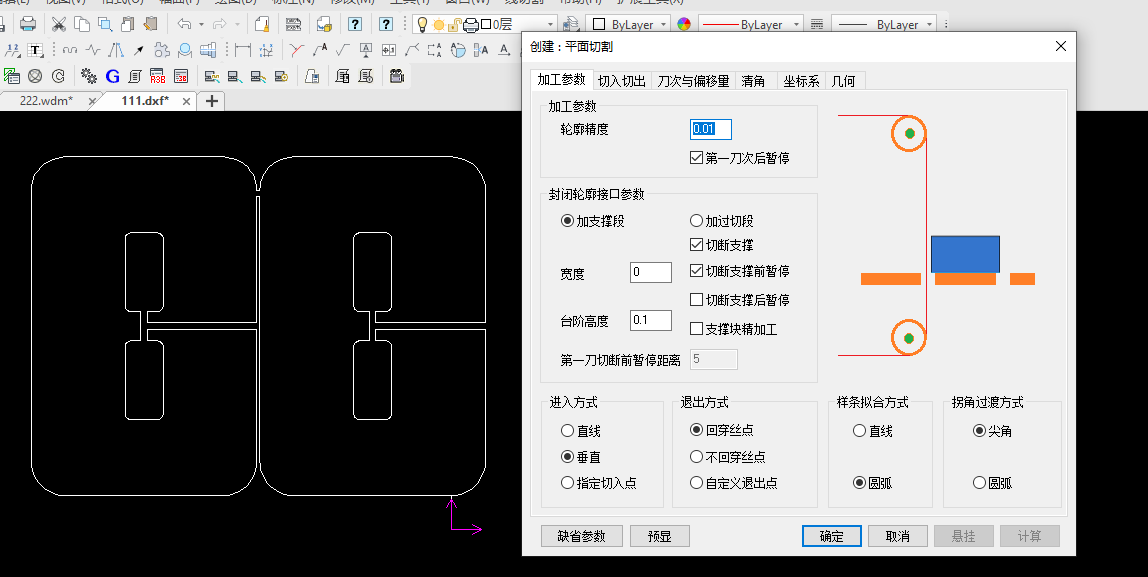Click the black arrow pointer tool icon
This screenshot has height=577, width=1148.
click(x=139, y=50)
